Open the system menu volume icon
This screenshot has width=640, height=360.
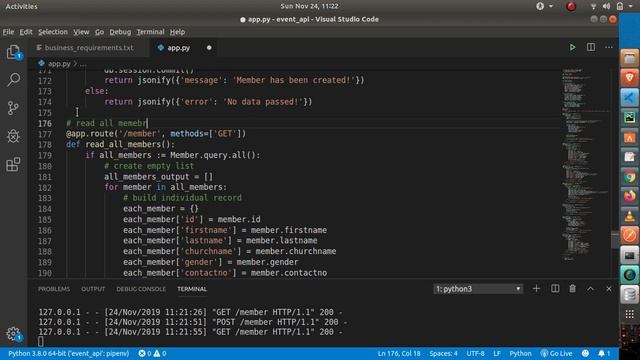[607, 6]
